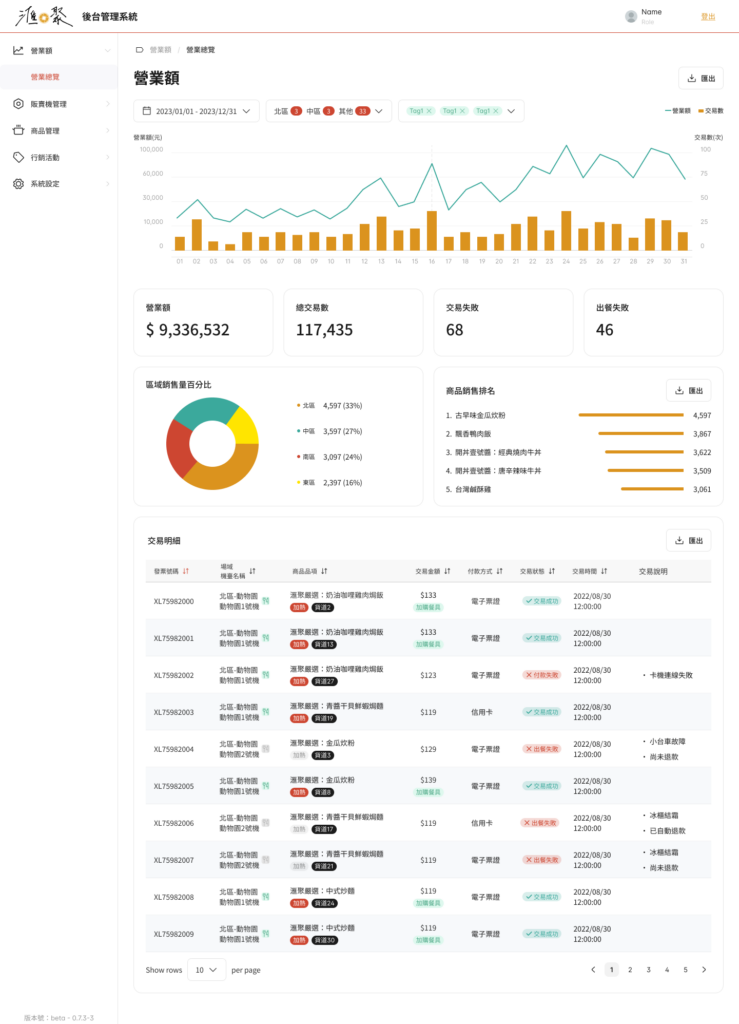The image size is (739, 1024).
Task: Select 營業總覽 submenu item in sidebar
Action: [45, 77]
